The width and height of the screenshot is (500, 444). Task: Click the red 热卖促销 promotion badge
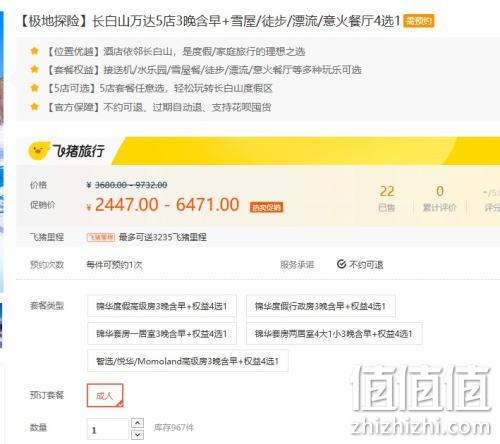pos(266,207)
